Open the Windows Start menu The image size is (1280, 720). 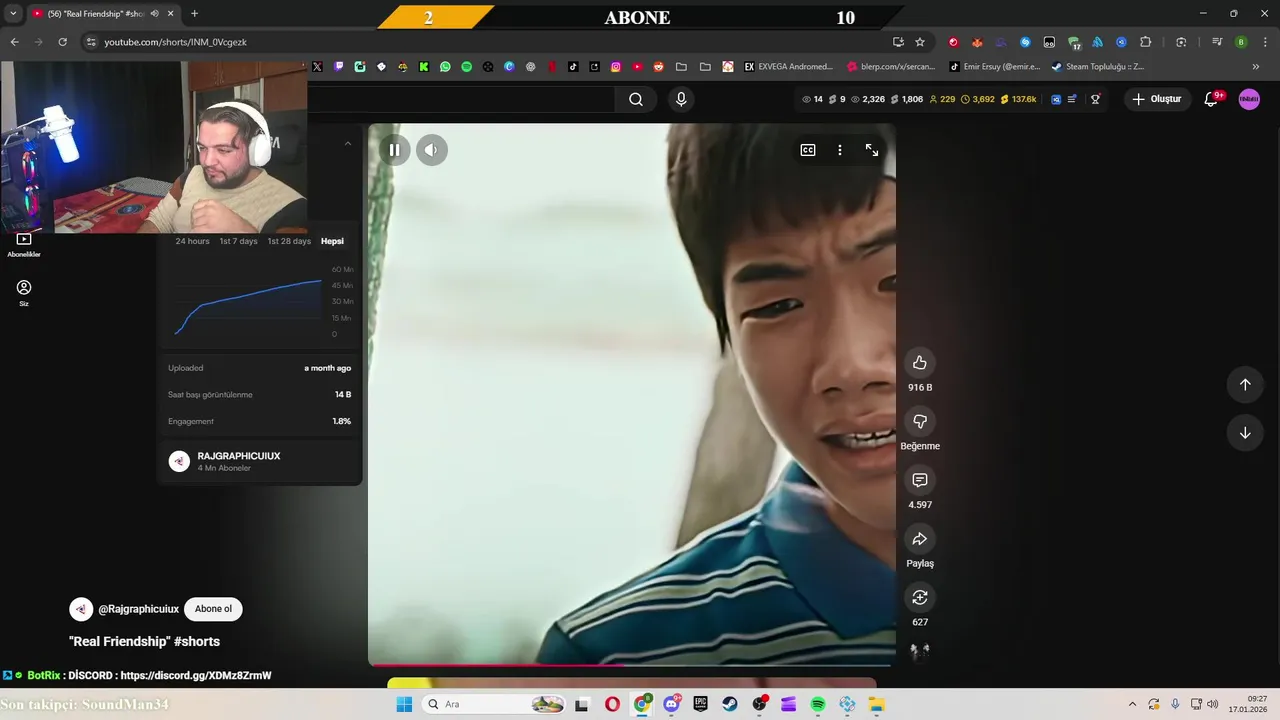point(404,704)
